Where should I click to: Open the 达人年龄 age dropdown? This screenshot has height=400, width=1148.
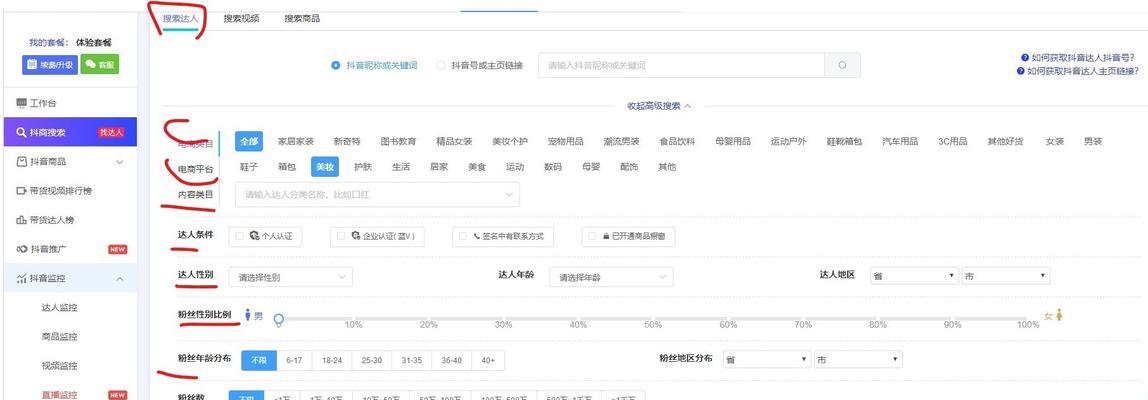[611, 277]
